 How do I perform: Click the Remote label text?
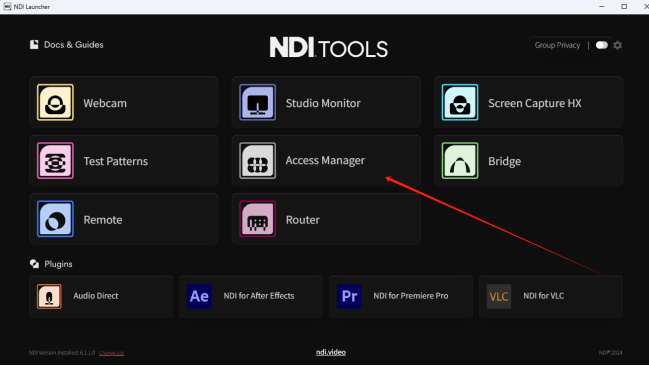(x=103, y=220)
